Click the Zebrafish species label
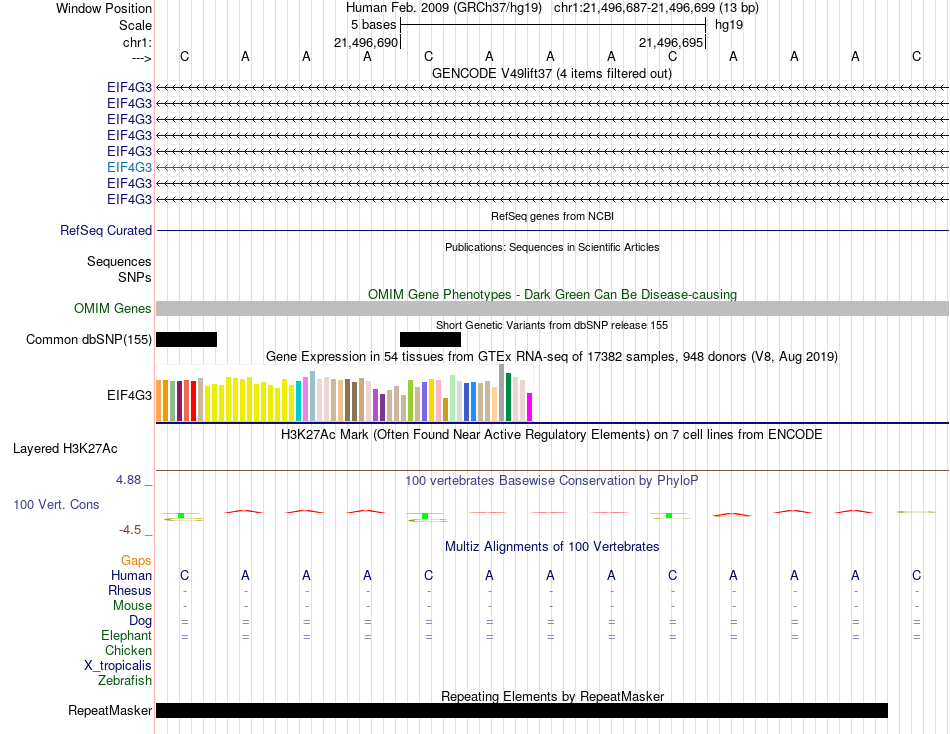Viewport: 950px width, 734px height. 125,681
